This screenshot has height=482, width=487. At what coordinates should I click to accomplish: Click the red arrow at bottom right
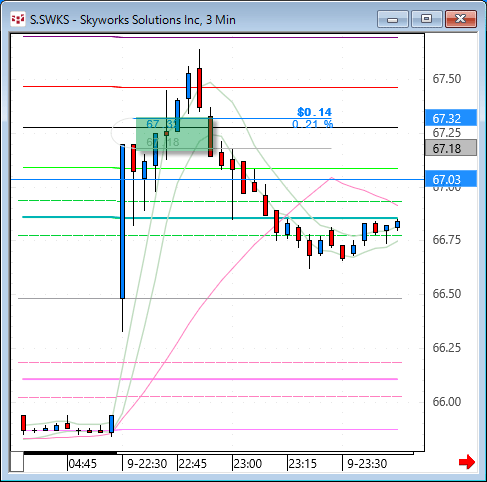(x=466, y=462)
